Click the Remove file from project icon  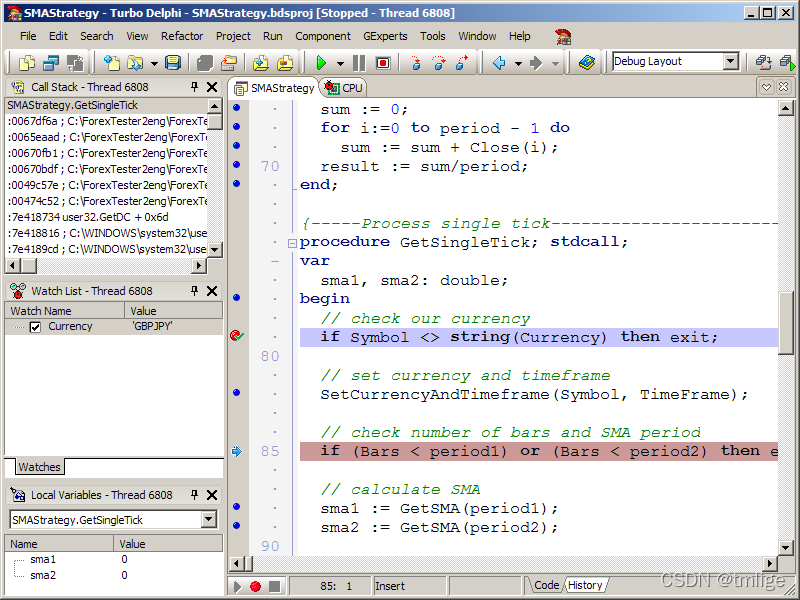(x=285, y=63)
